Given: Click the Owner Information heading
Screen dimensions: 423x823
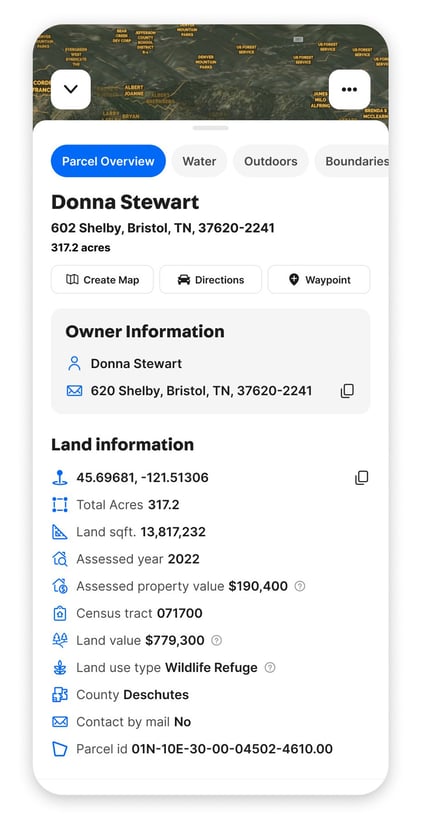Looking at the screenshot, I should [x=145, y=332].
